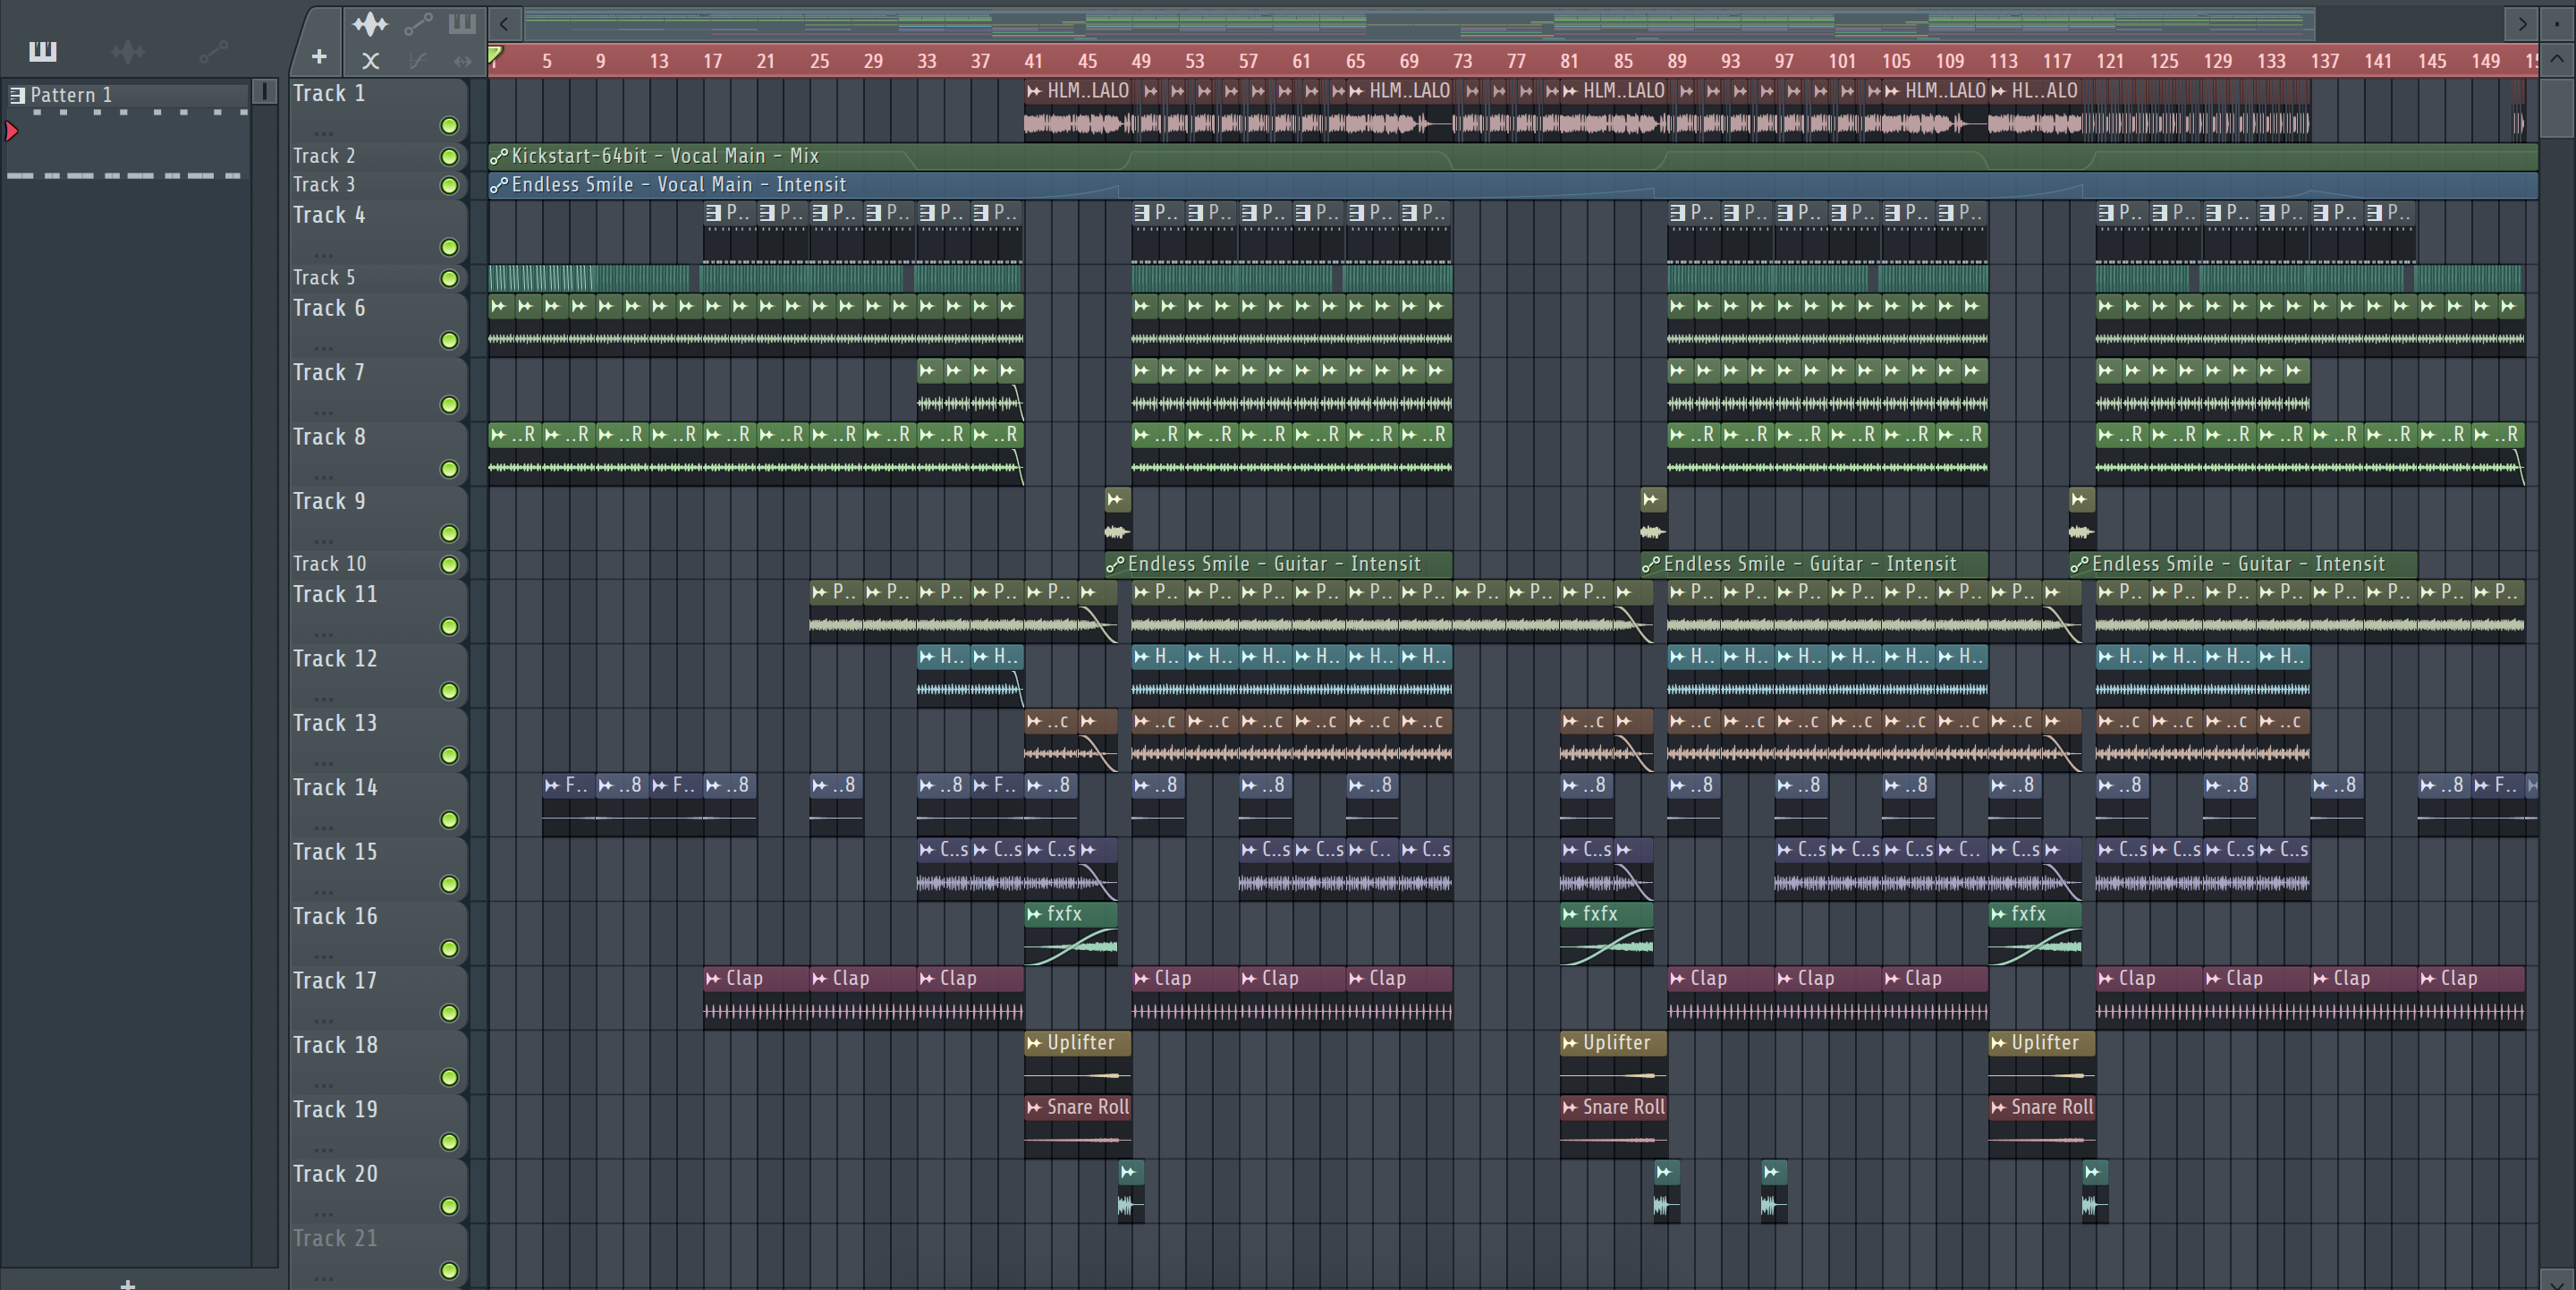2576x1290 pixels.
Task: Select first Endless Smile Guitar Intensit clip
Action: (x=1278, y=564)
